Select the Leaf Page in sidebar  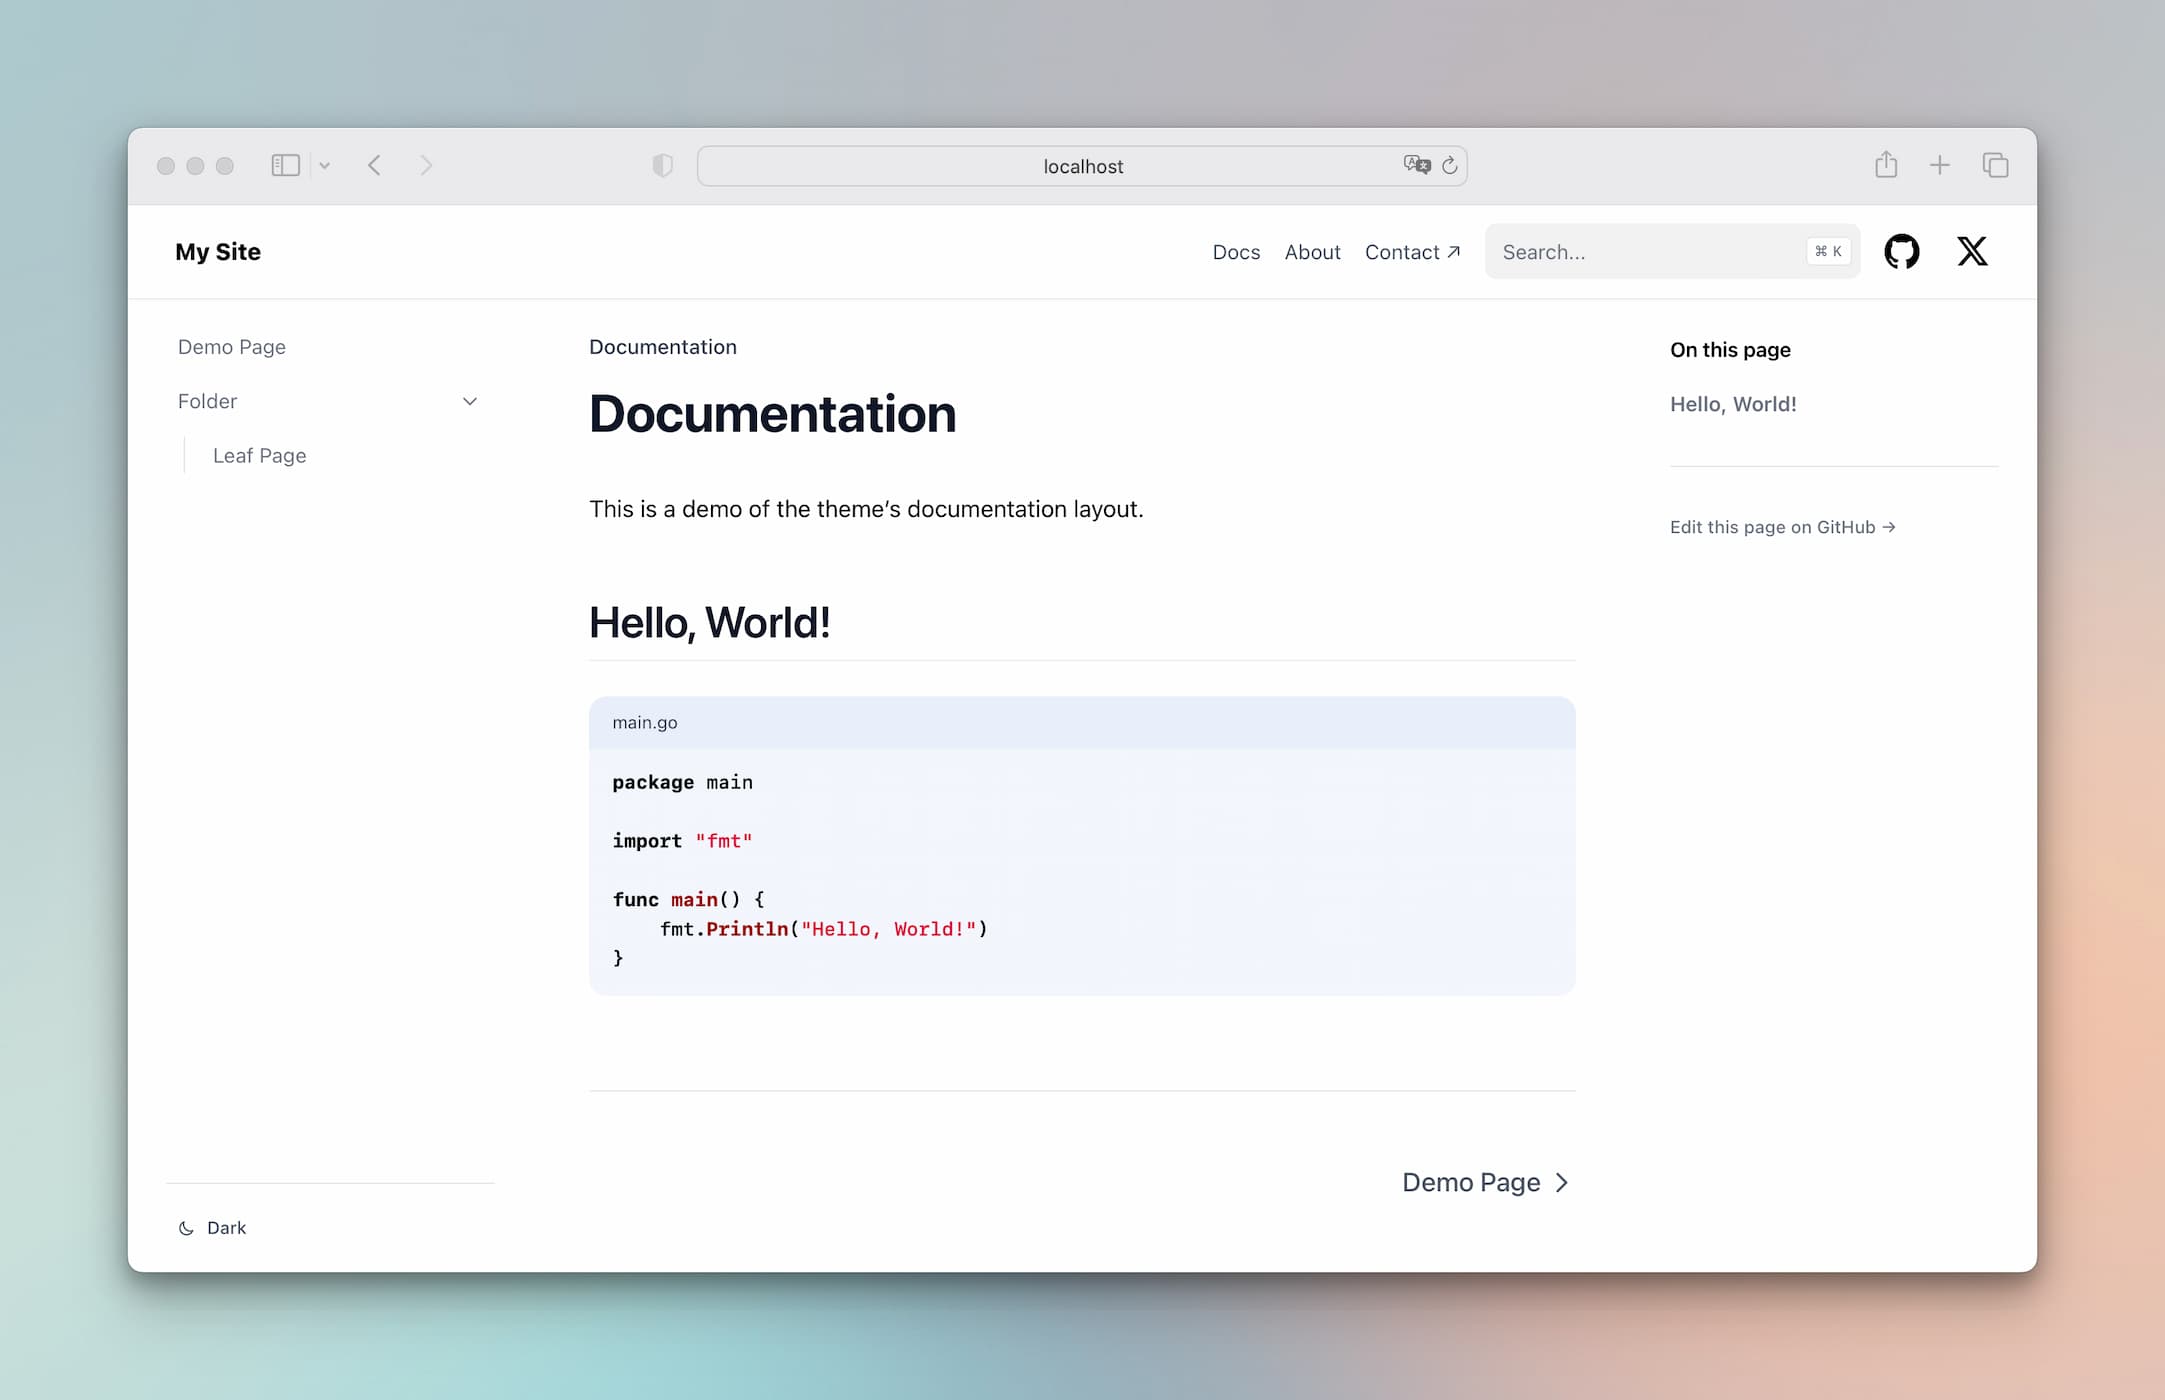(256, 455)
